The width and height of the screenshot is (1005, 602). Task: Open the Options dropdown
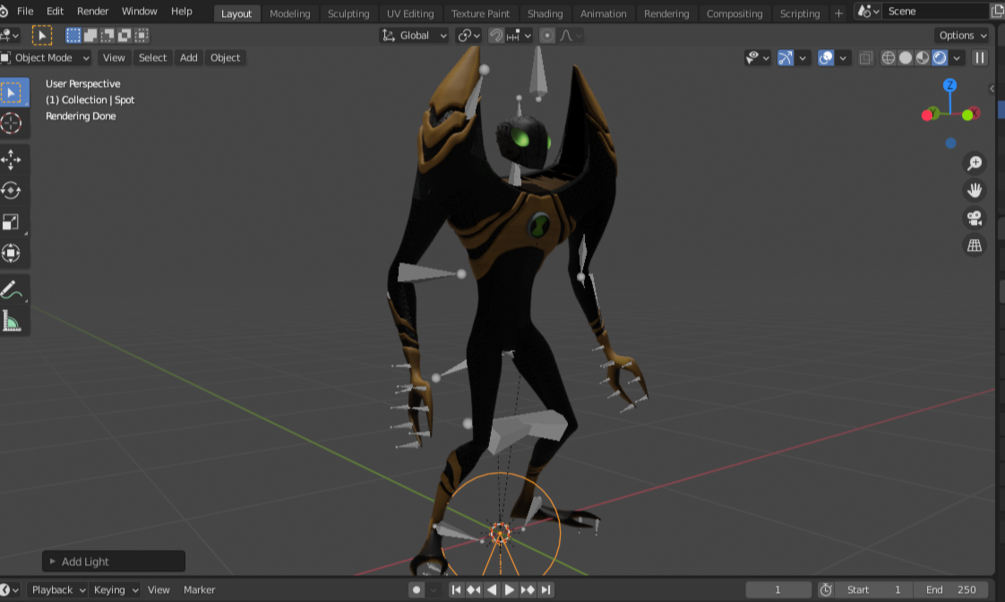962,35
